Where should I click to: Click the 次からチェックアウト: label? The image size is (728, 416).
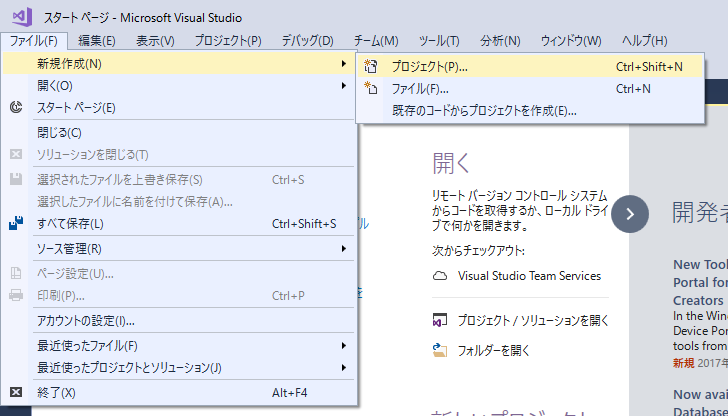point(478,251)
